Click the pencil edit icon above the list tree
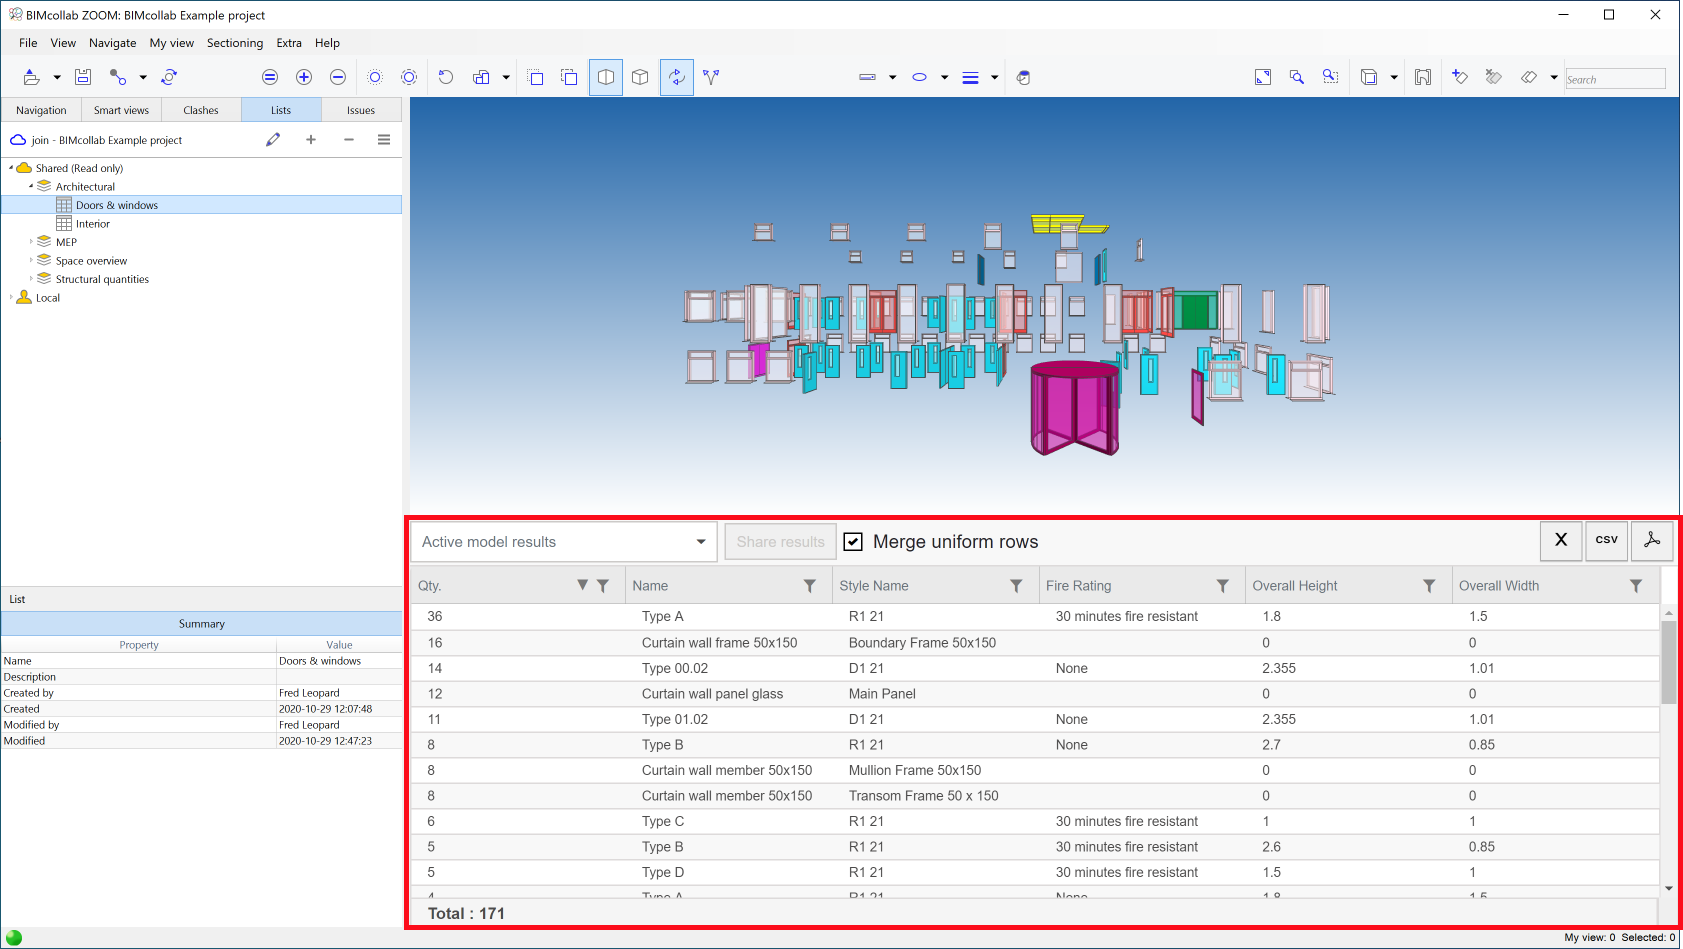 (273, 140)
